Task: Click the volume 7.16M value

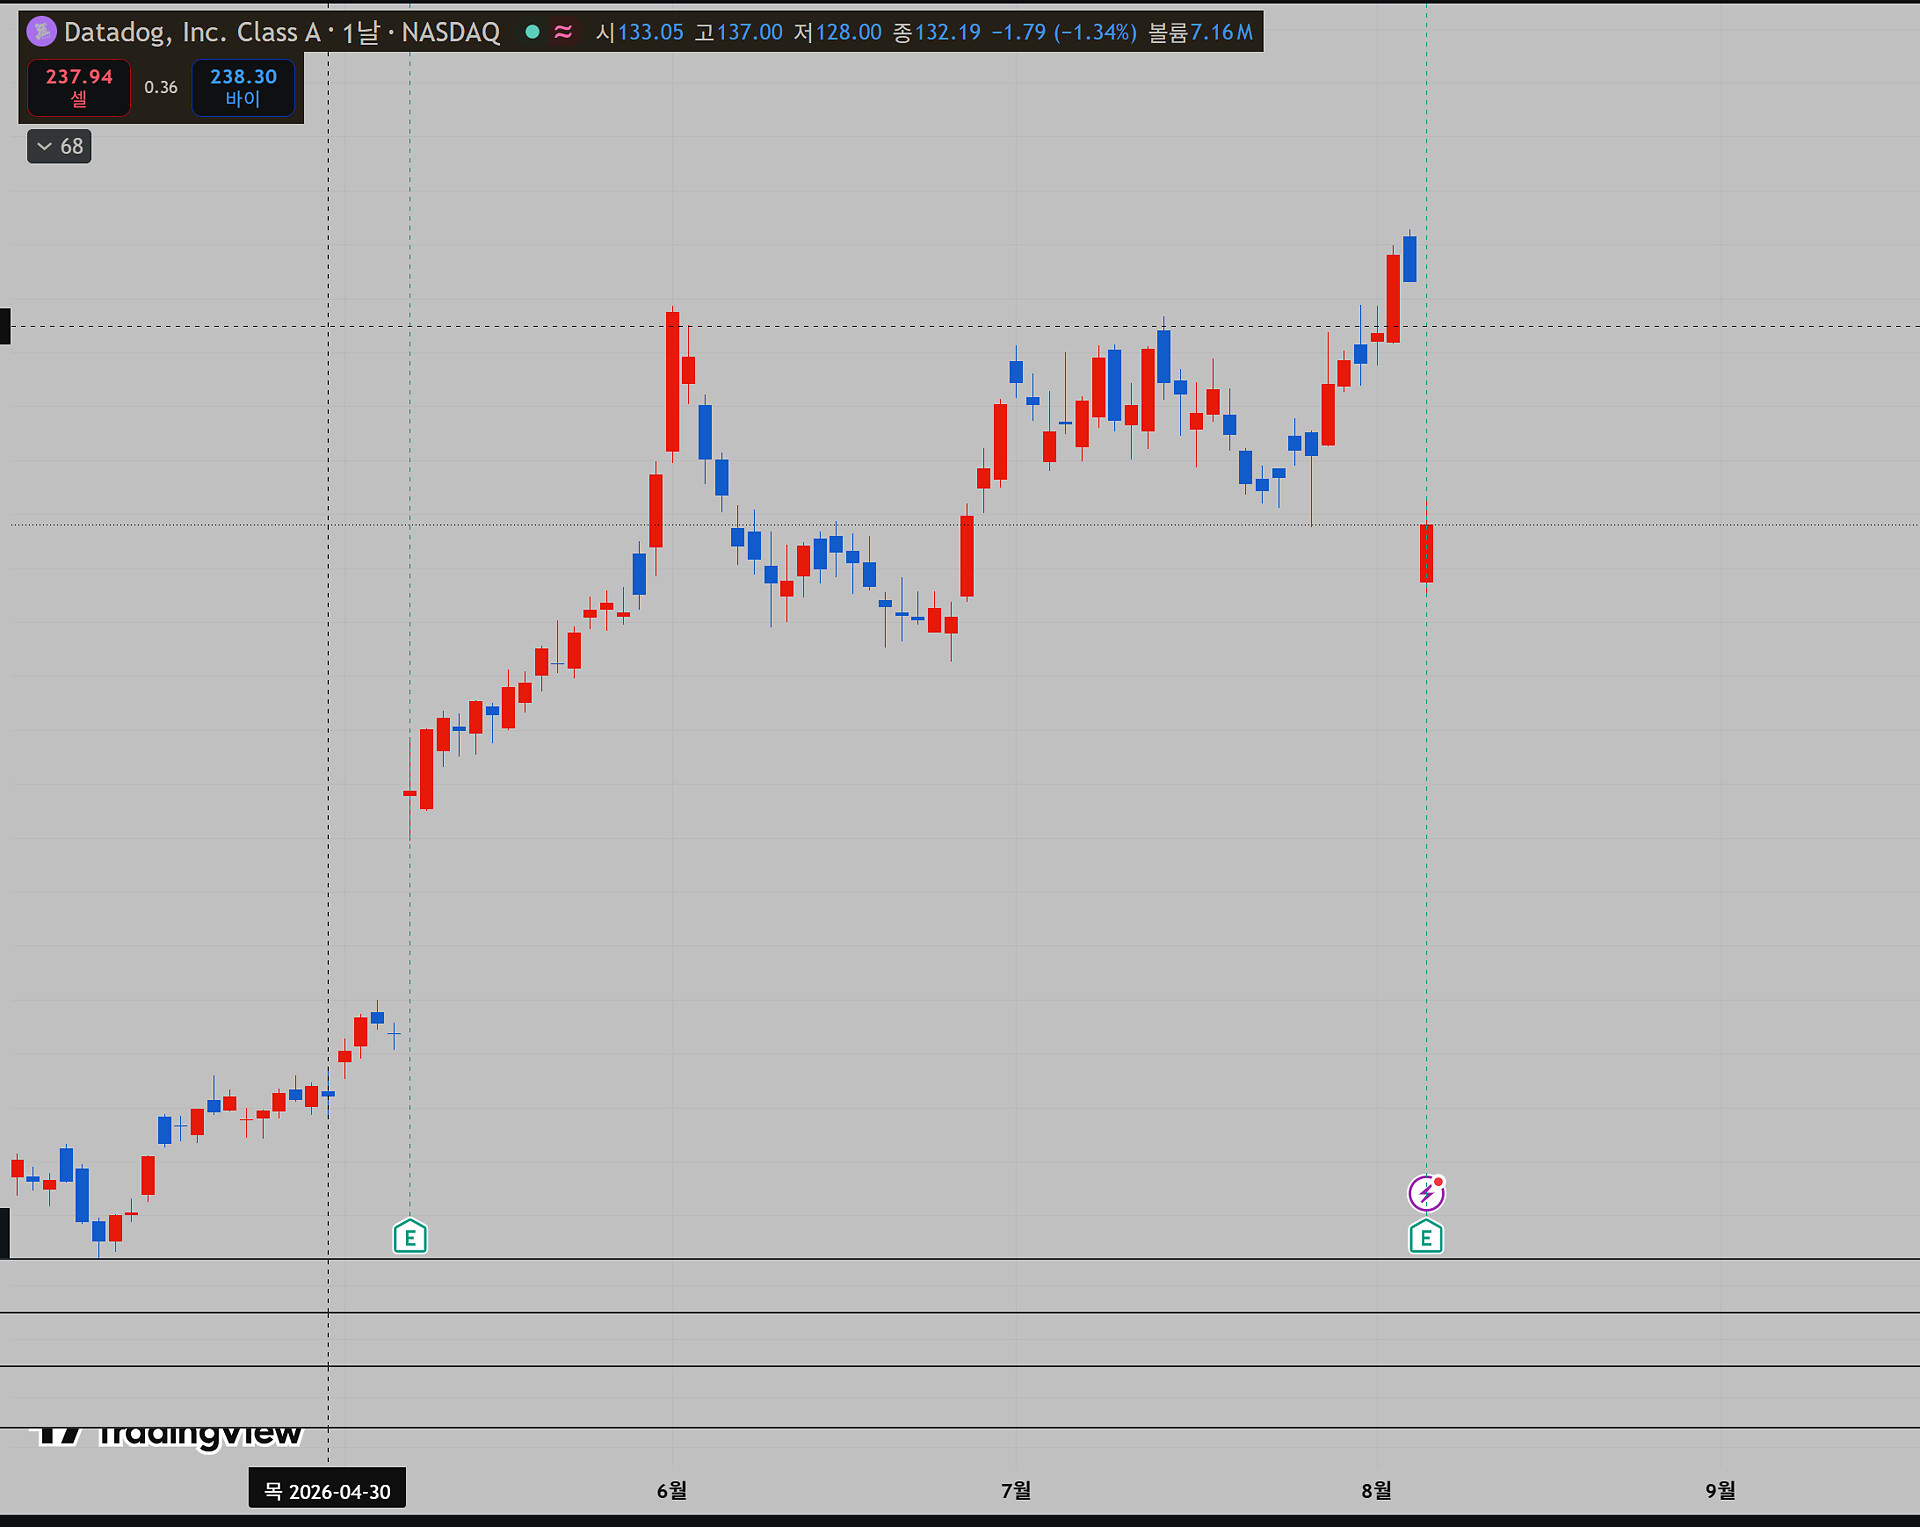Action: [1221, 32]
